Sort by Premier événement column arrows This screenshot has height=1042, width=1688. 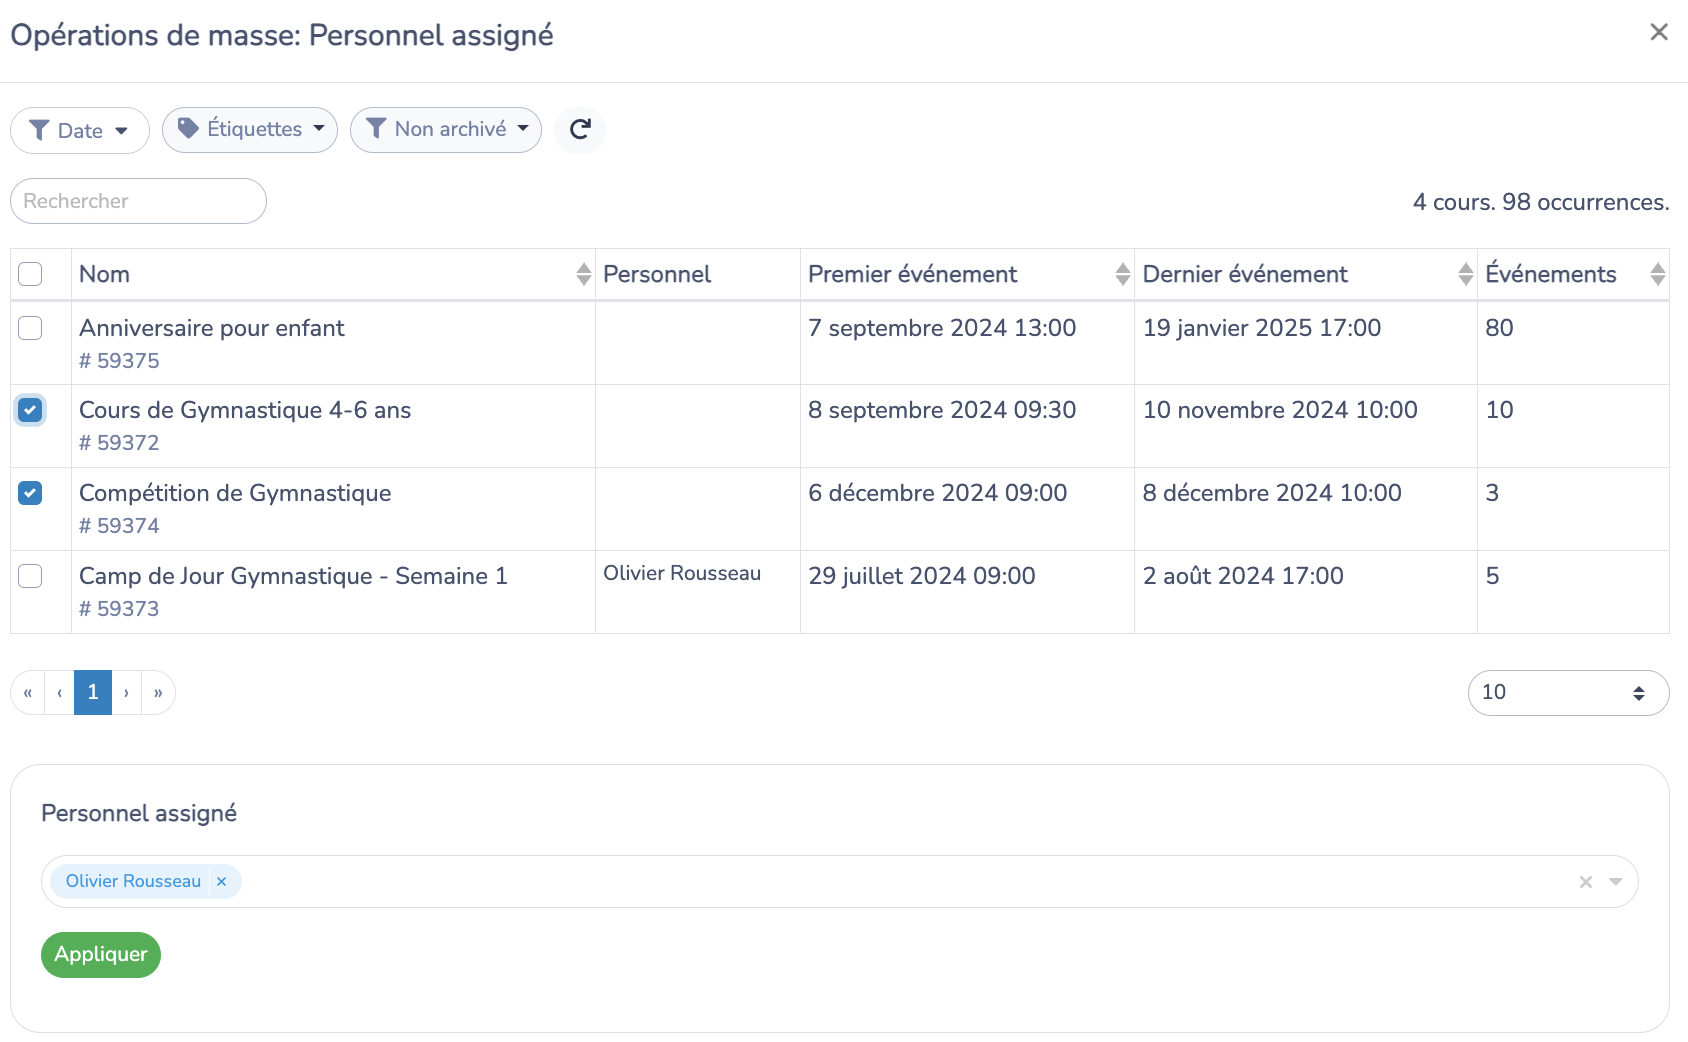[1123, 274]
